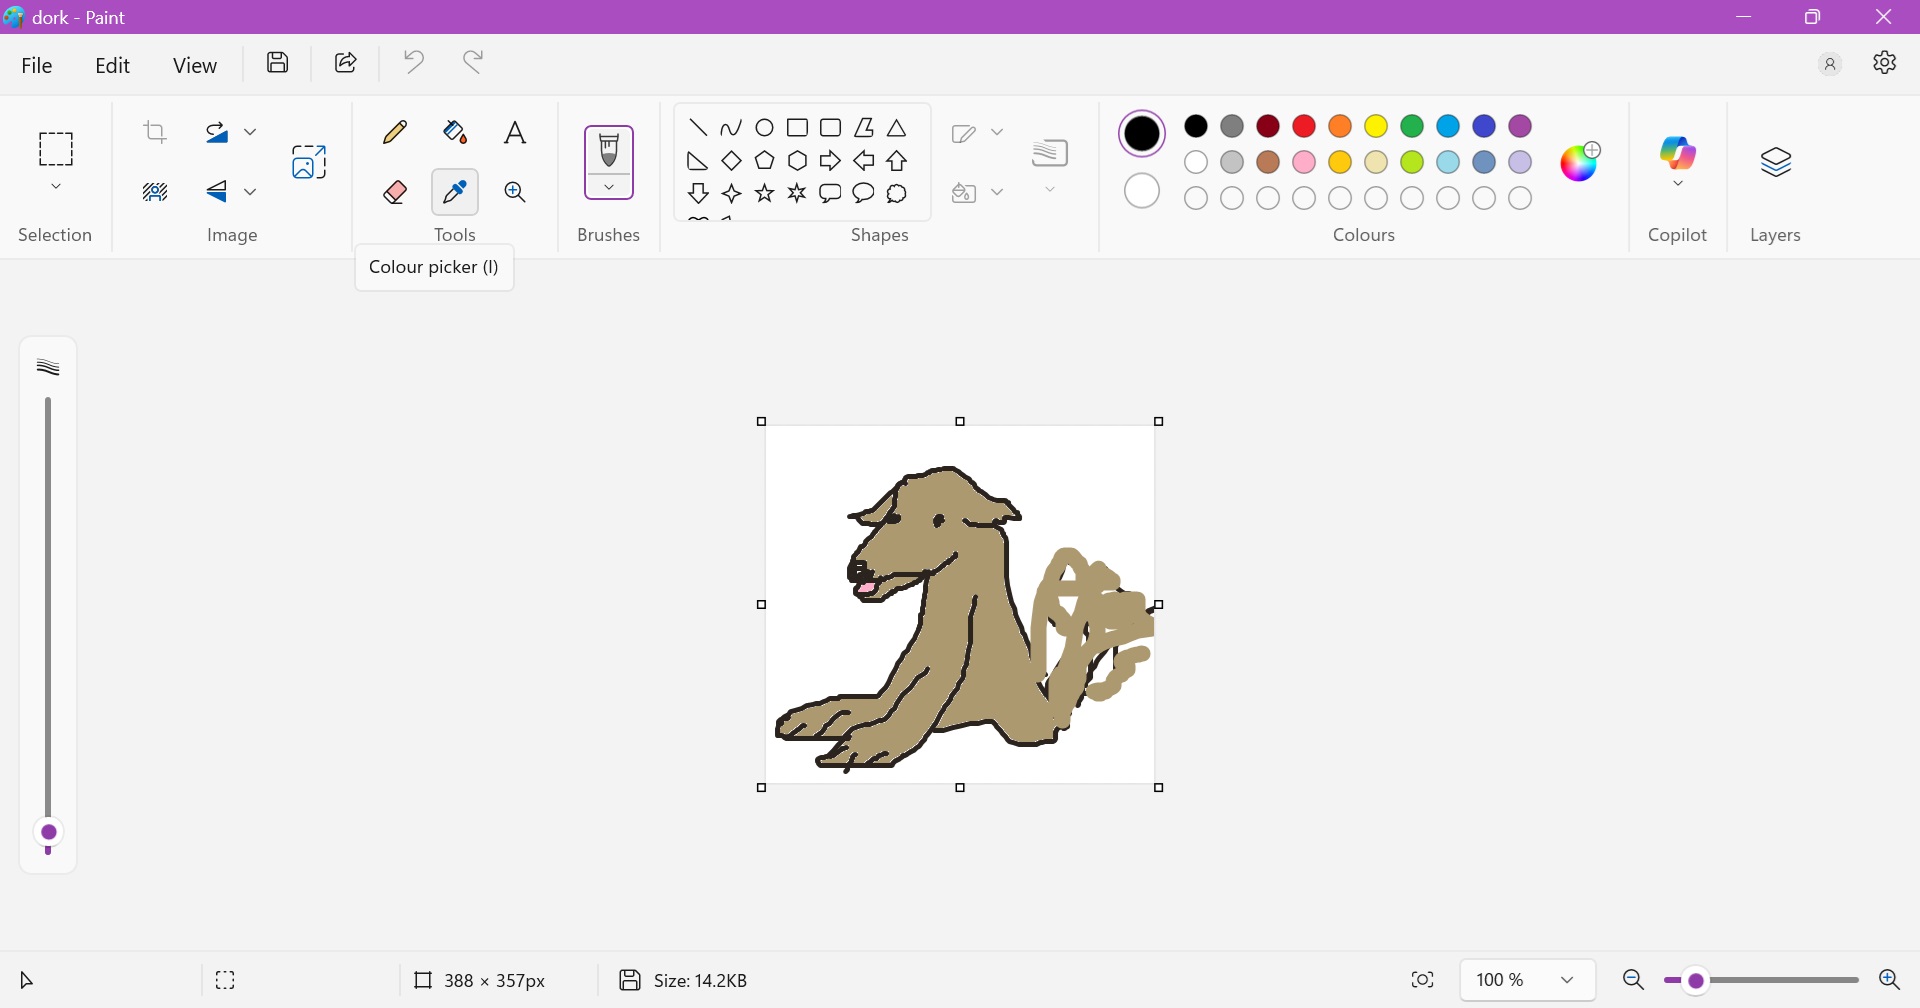Click the Undo arrow
1920x1008 pixels.
coord(415,63)
